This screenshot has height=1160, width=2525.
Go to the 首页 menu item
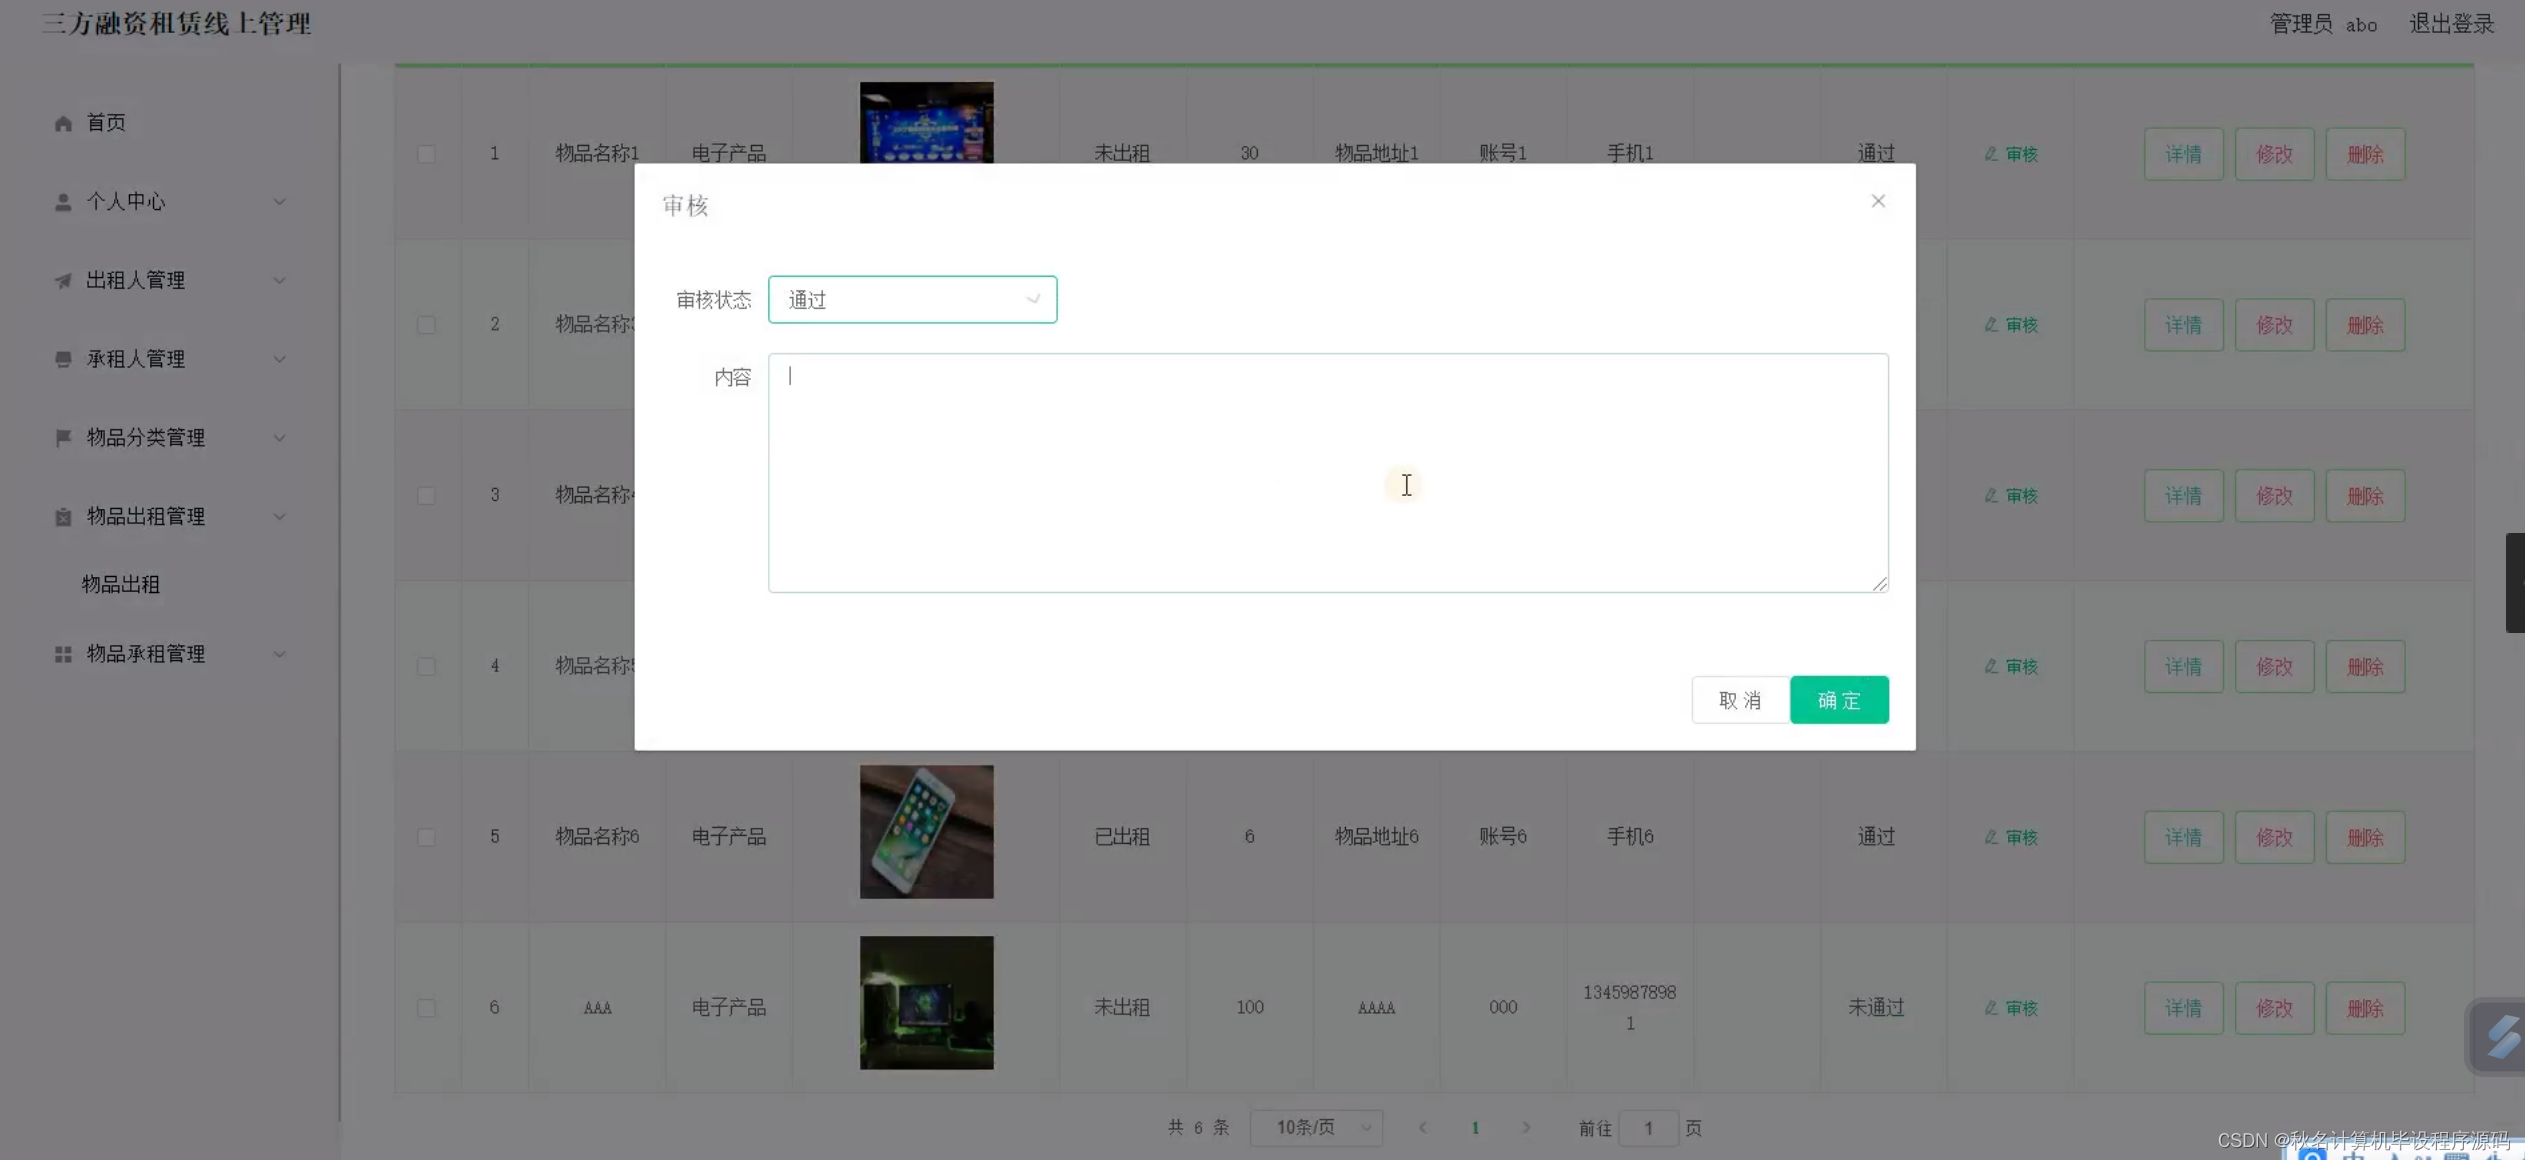[x=106, y=123]
